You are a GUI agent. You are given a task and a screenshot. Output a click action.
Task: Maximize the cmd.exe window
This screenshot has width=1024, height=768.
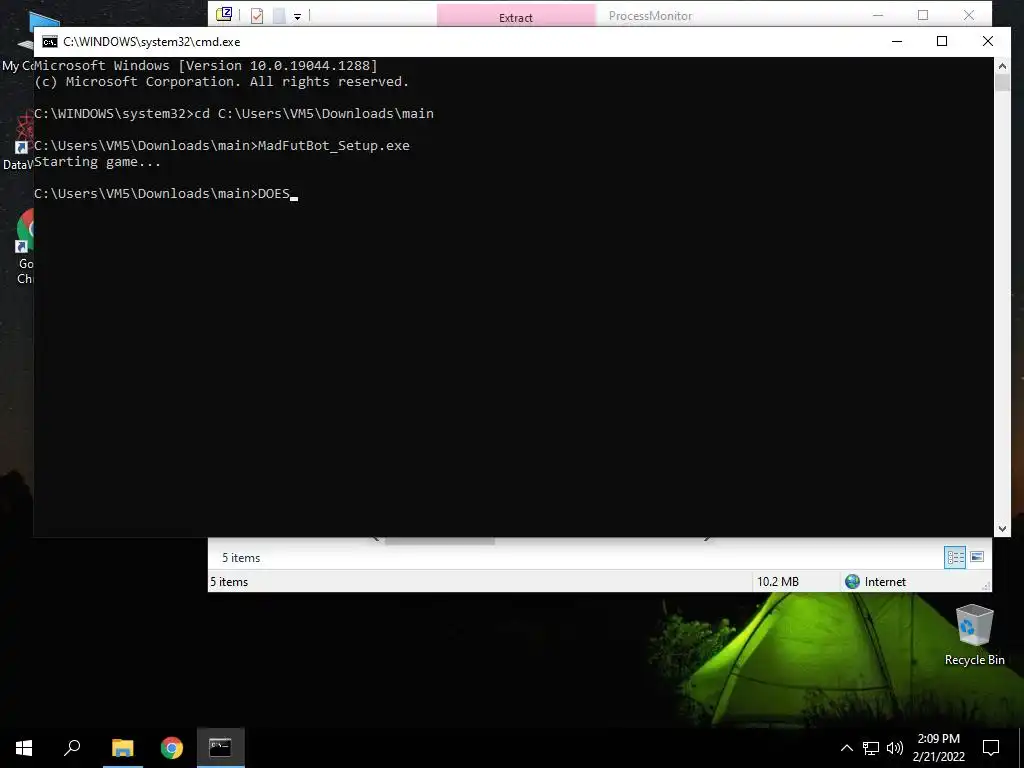click(x=942, y=41)
